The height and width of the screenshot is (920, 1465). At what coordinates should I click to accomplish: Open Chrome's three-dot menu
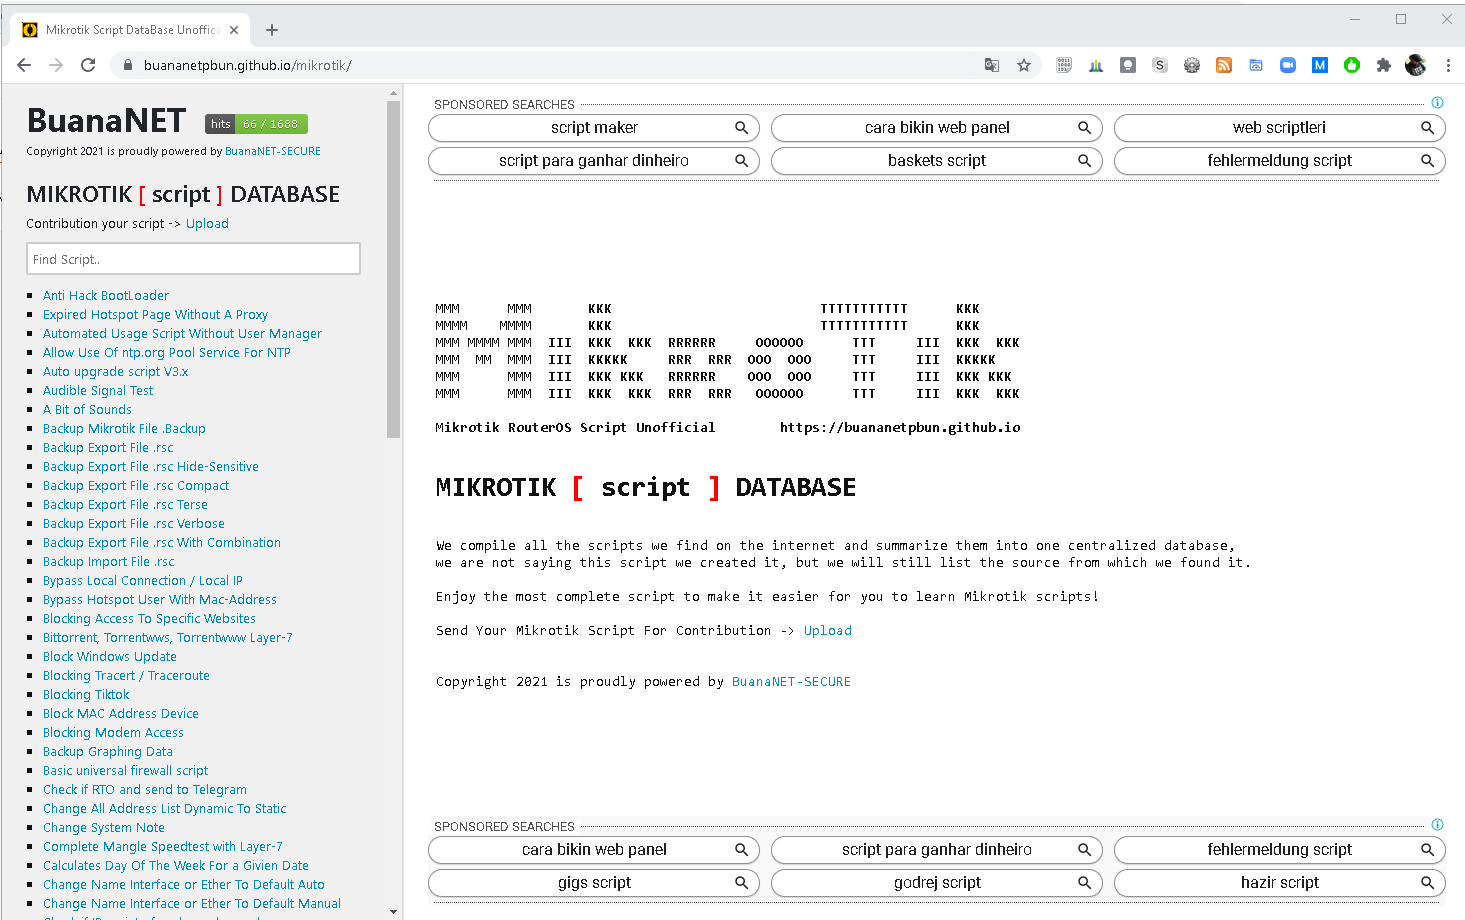[x=1448, y=65]
